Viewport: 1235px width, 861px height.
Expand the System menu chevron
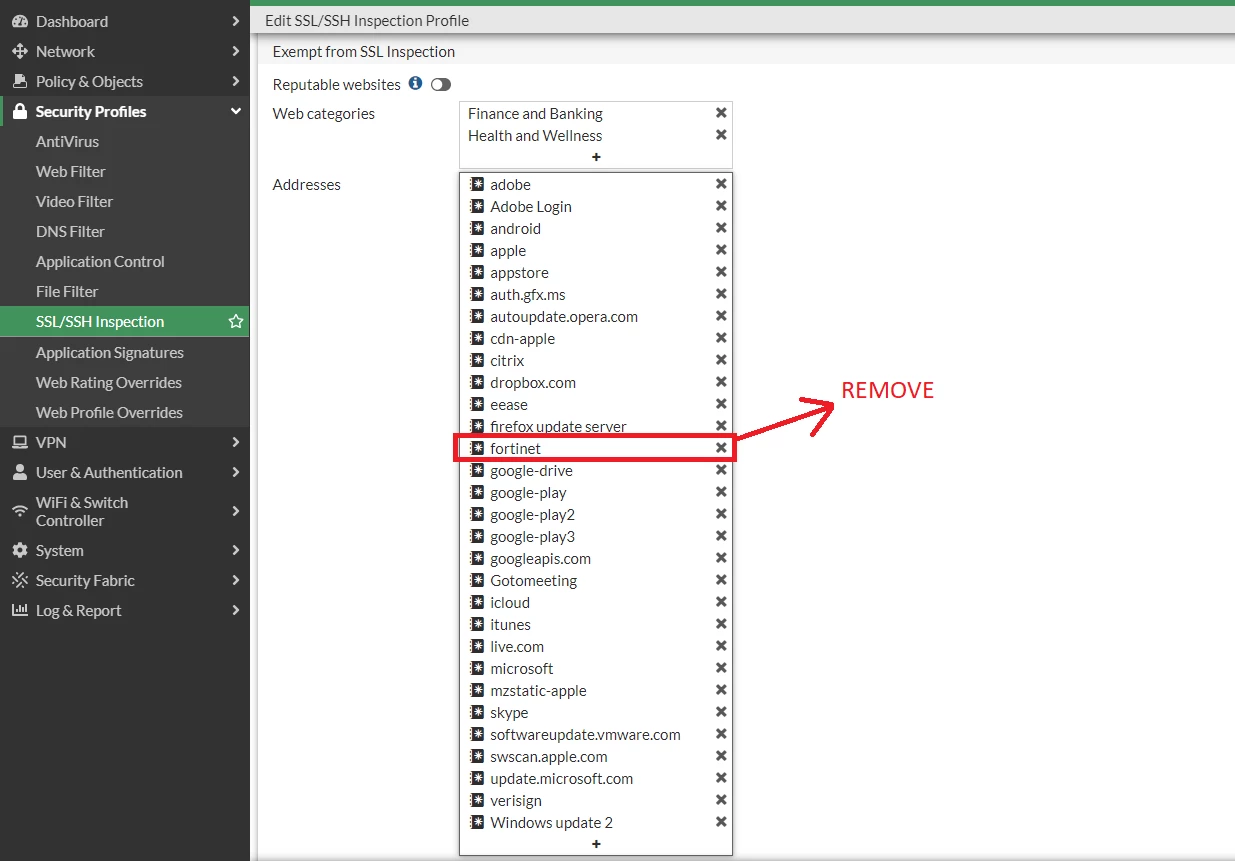(x=235, y=550)
